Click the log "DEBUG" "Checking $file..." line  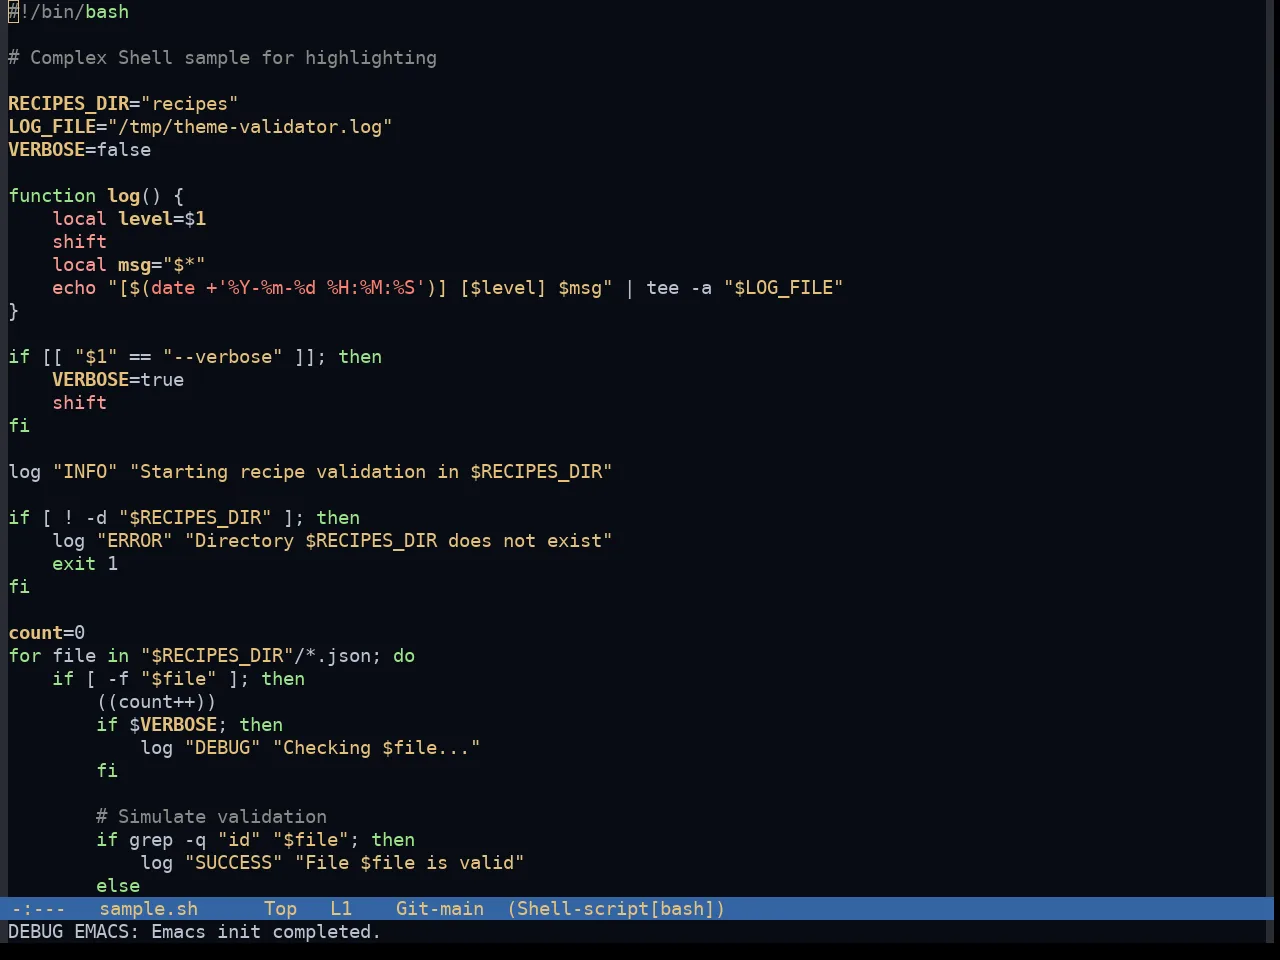(x=310, y=748)
